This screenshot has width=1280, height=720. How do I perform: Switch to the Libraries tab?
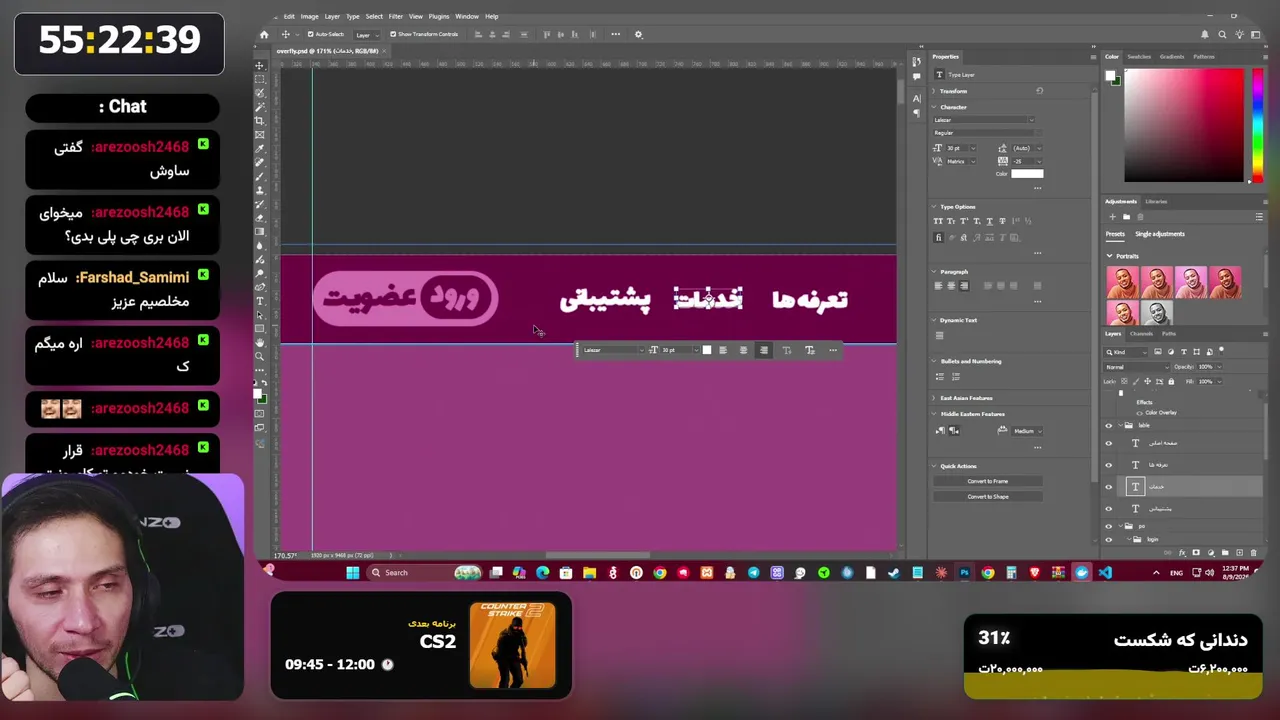click(1156, 202)
